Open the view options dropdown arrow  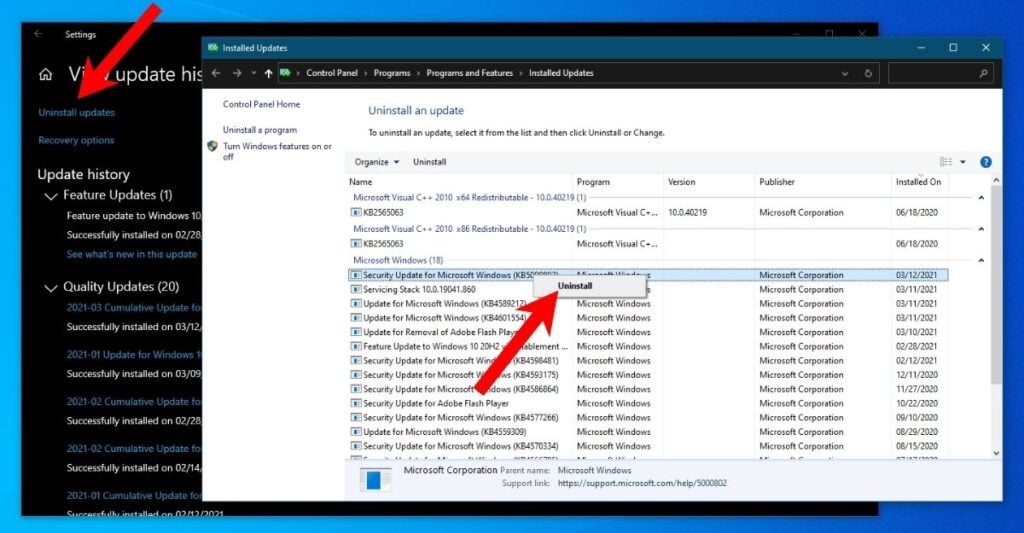963,161
